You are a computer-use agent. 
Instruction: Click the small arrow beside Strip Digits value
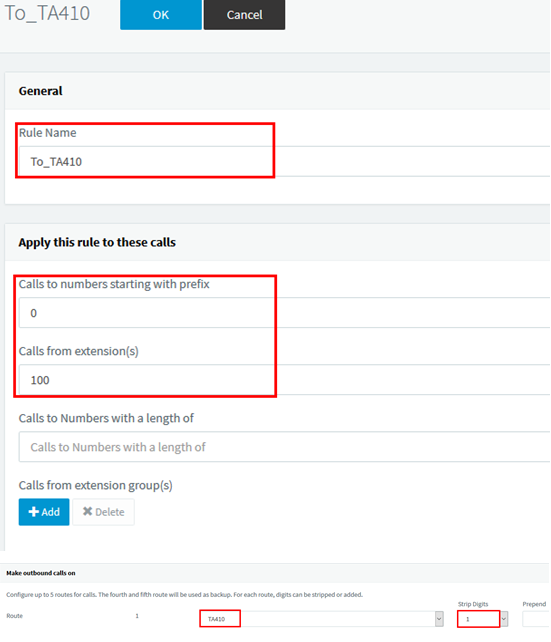point(504,619)
